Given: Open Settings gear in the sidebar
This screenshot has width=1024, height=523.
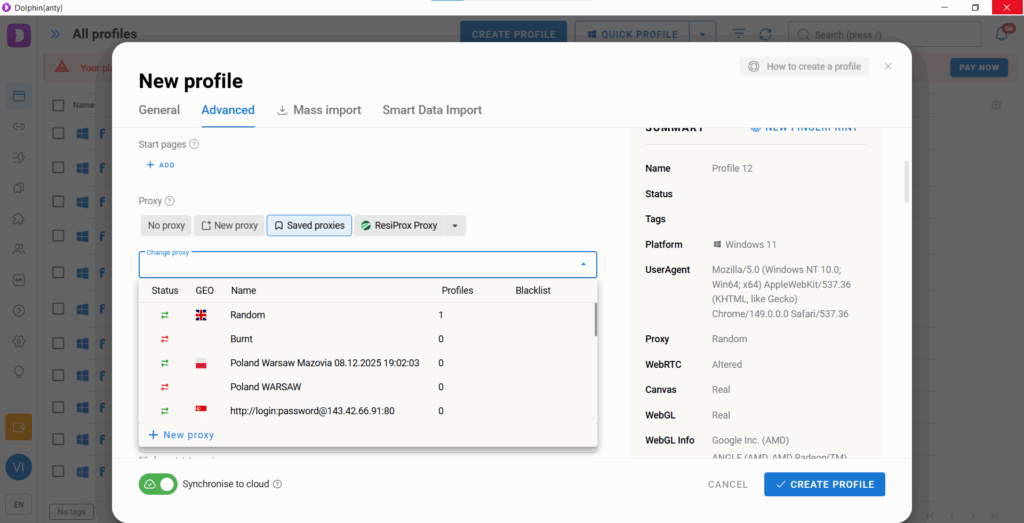Looking at the screenshot, I should tap(19, 341).
